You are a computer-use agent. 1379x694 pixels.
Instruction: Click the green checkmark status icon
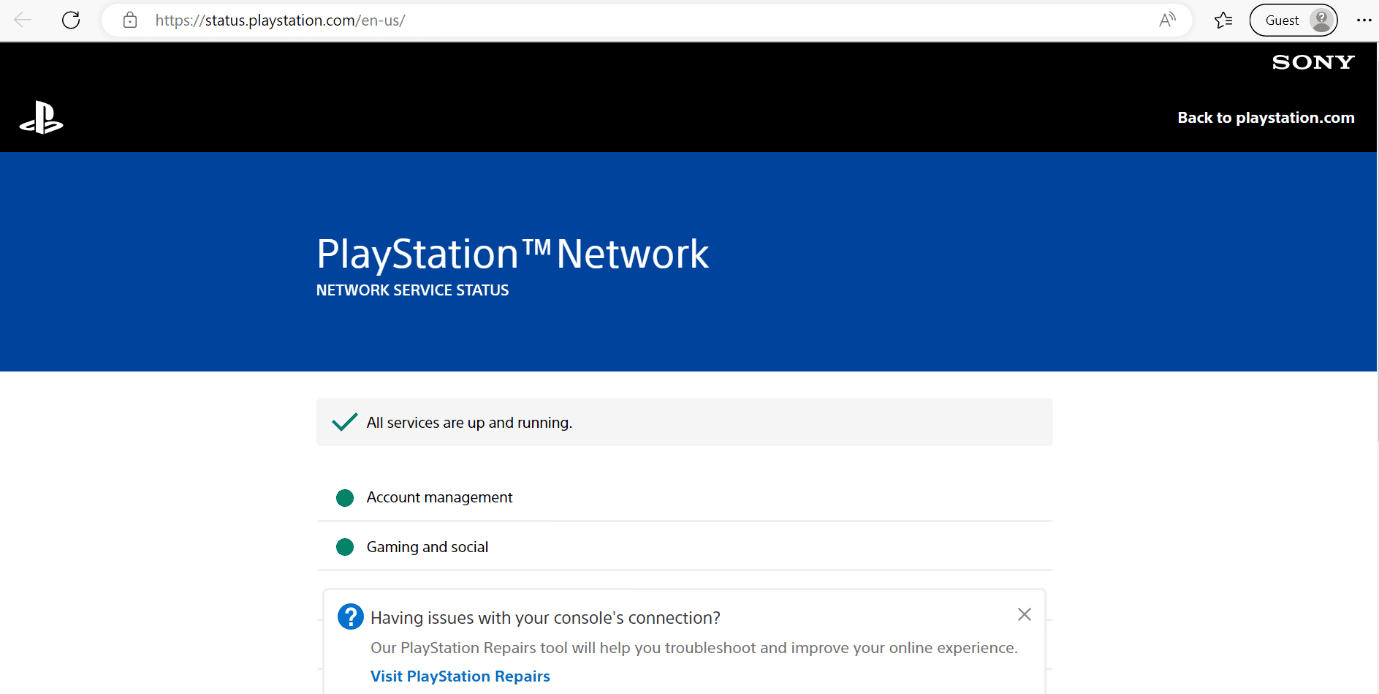tap(344, 421)
